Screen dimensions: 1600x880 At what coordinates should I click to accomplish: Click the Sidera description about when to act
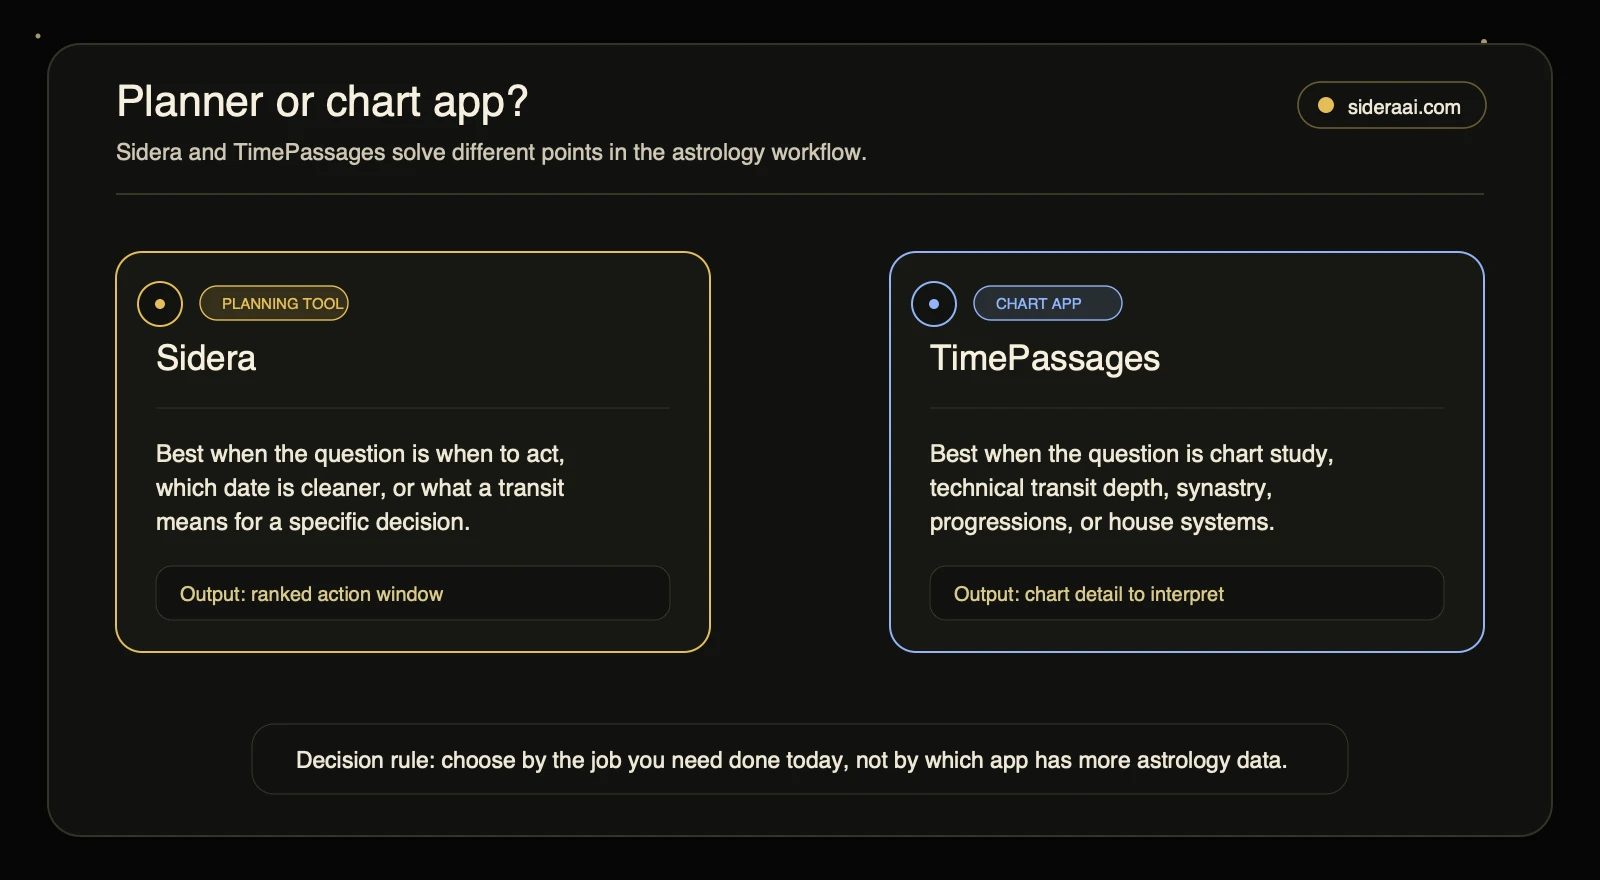coord(360,488)
